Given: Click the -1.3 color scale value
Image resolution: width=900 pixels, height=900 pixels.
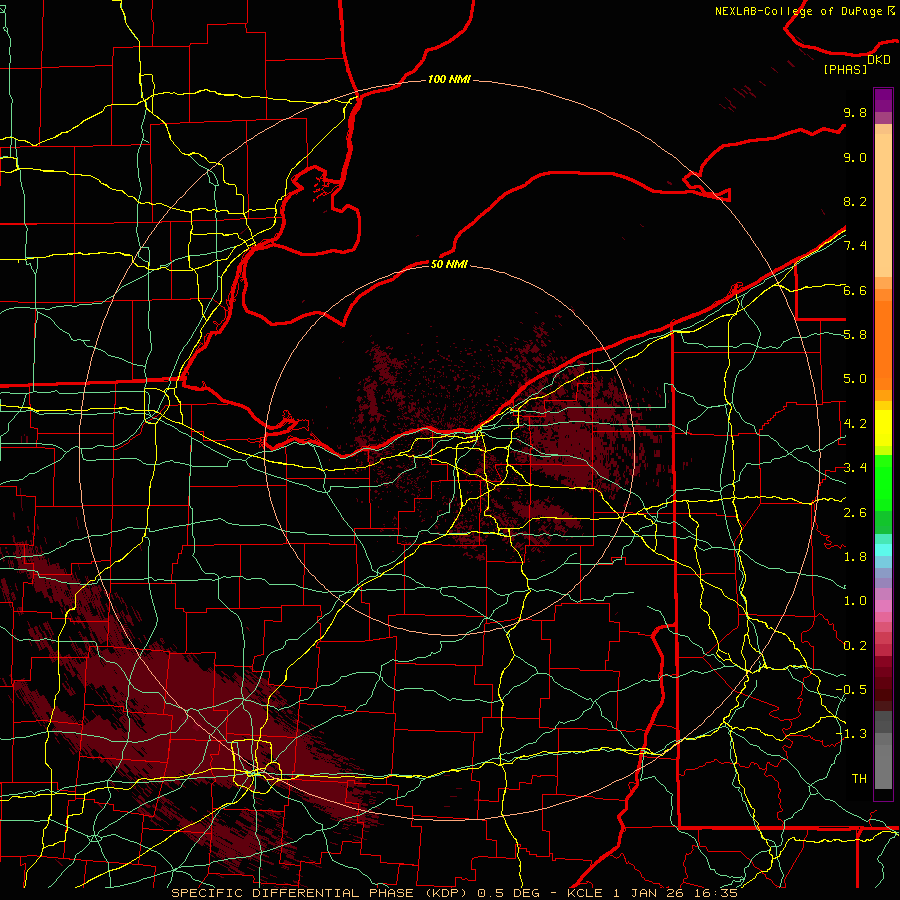Looking at the screenshot, I should coord(851,734).
